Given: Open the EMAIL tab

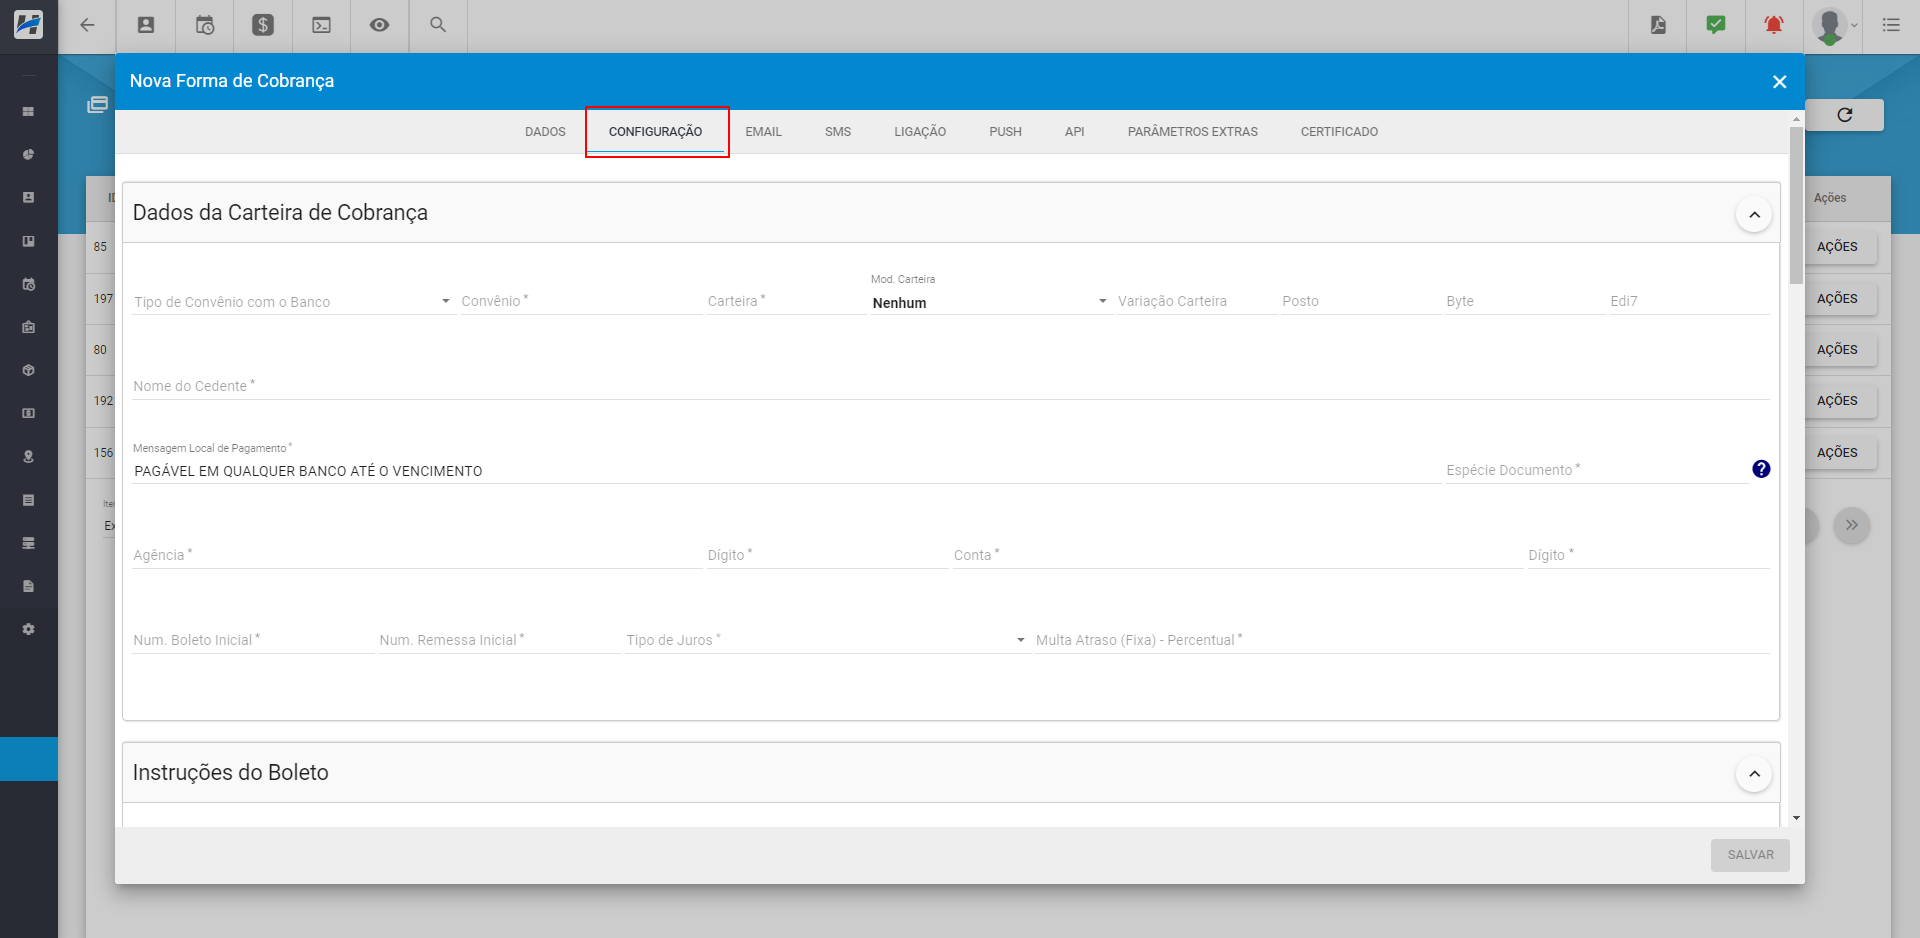Looking at the screenshot, I should 763,132.
